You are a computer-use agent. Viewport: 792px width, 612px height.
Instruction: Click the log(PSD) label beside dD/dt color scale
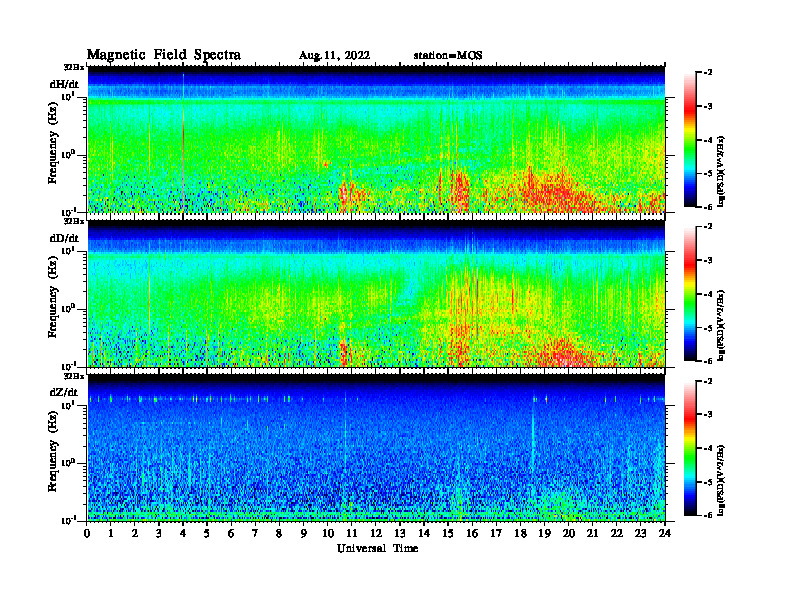(x=721, y=326)
